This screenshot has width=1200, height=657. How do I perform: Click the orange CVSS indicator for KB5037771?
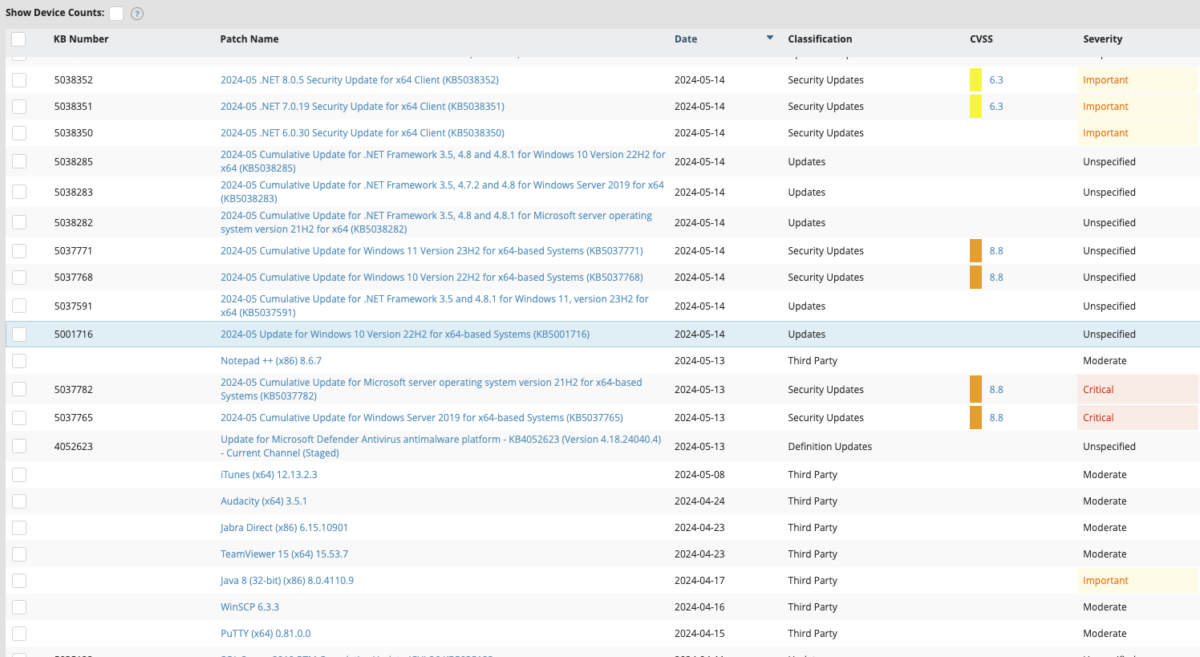[x=975, y=251]
